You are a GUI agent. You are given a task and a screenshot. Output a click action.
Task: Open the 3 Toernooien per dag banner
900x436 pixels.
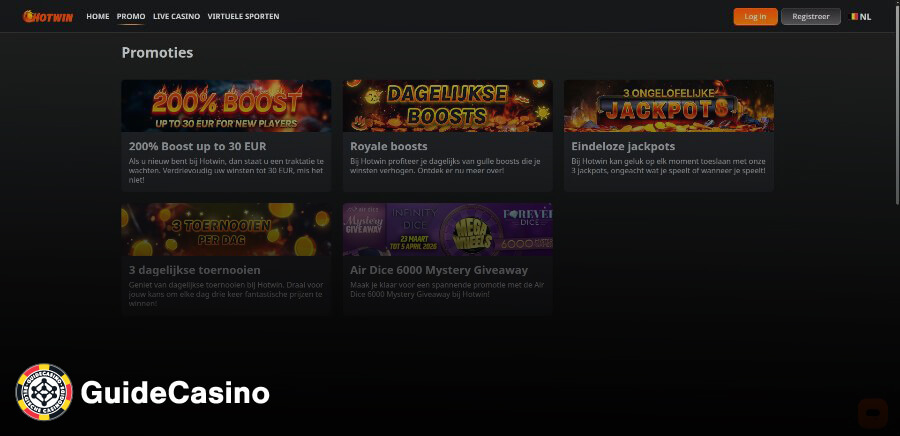[226, 229]
